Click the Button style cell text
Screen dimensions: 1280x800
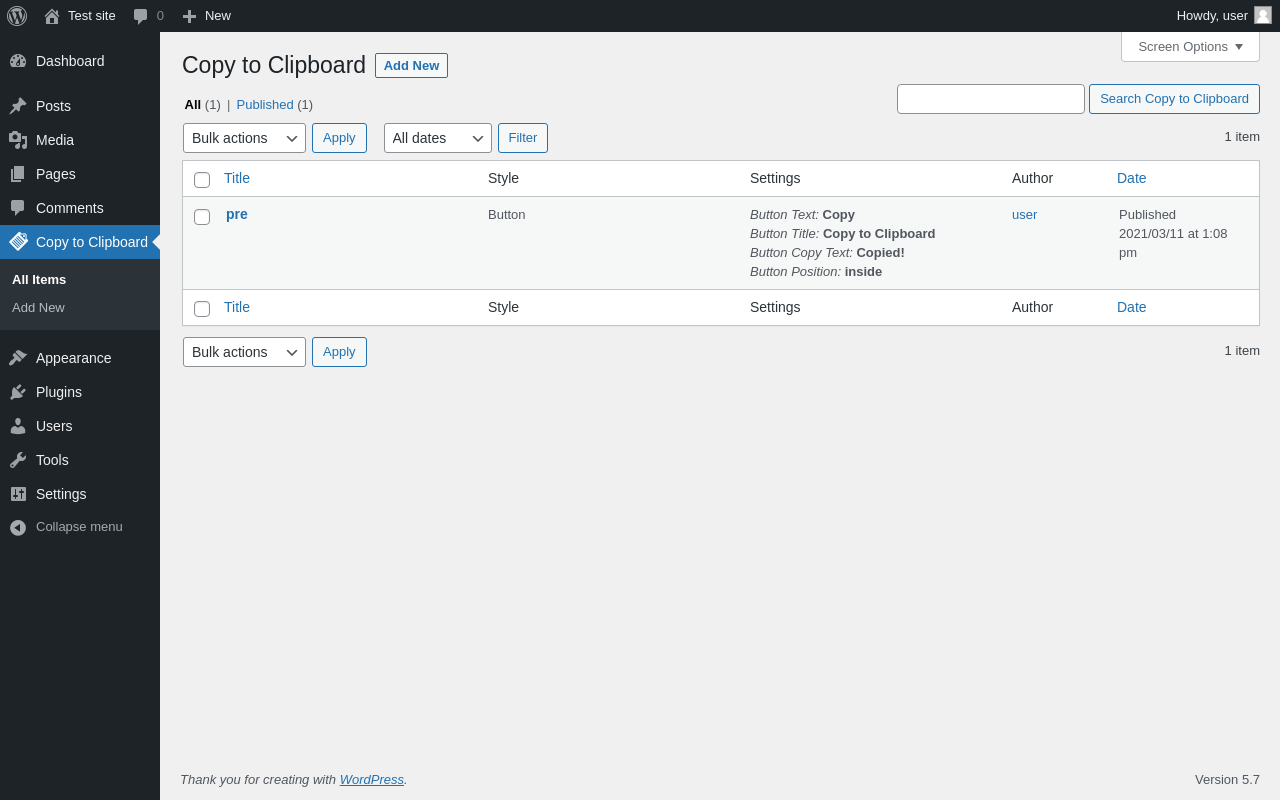click(506, 214)
